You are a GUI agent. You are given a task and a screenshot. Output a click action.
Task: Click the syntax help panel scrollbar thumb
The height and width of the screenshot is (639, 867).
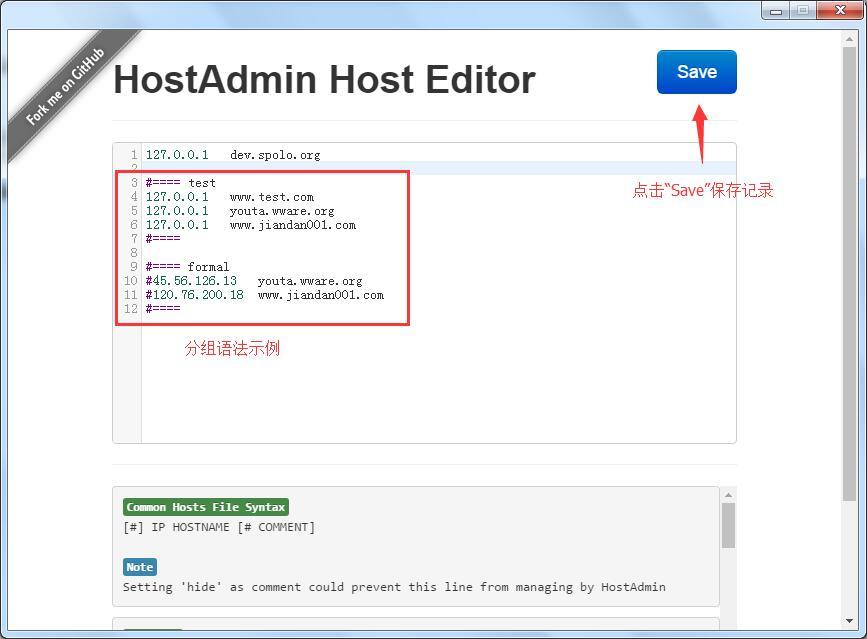tap(728, 525)
